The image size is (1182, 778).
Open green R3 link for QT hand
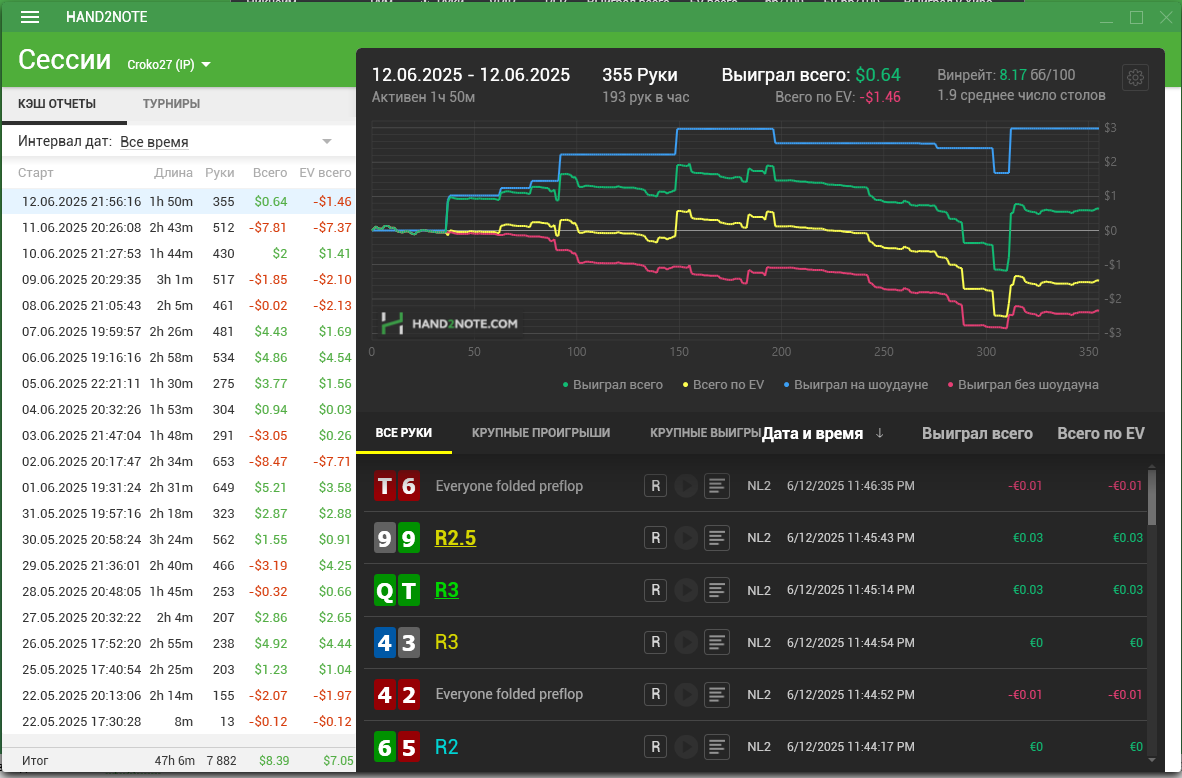(x=447, y=590)
